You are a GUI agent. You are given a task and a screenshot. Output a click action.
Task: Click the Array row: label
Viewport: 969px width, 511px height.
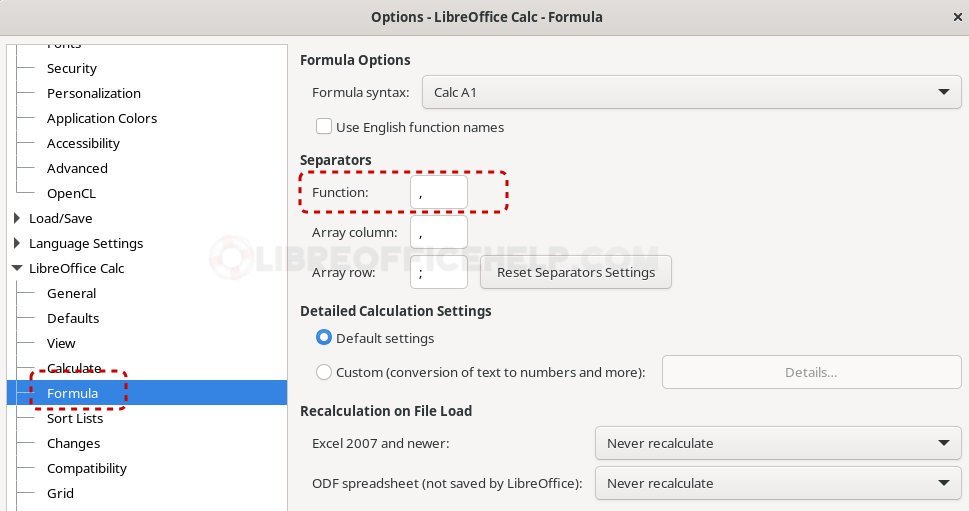pos(344,272)
